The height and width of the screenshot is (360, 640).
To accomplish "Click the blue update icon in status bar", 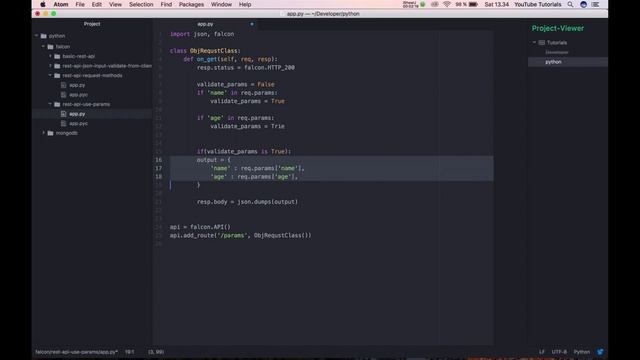I will [x=600, y=352].
